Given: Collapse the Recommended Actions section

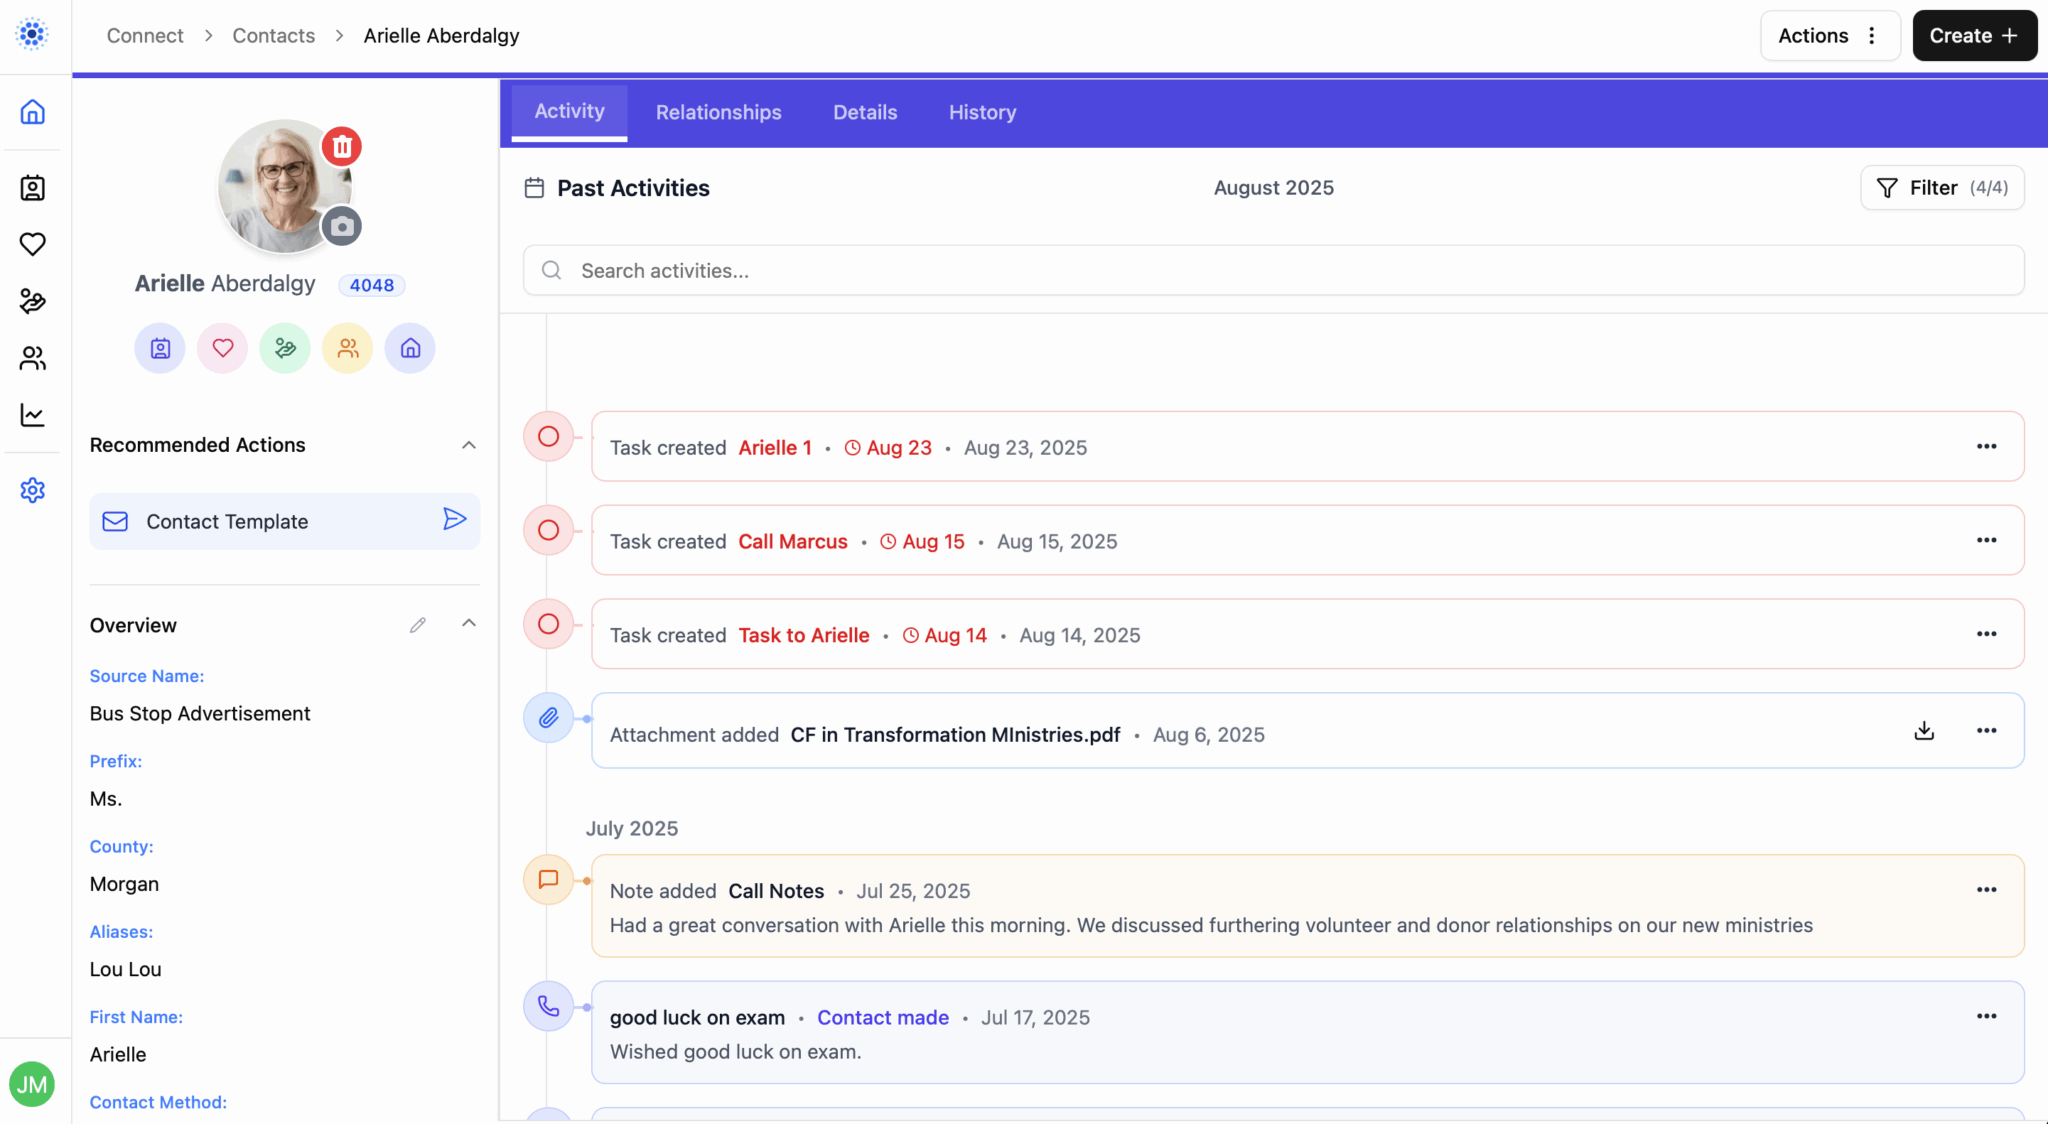Looking at the screenshot, I should coord(468,445).
